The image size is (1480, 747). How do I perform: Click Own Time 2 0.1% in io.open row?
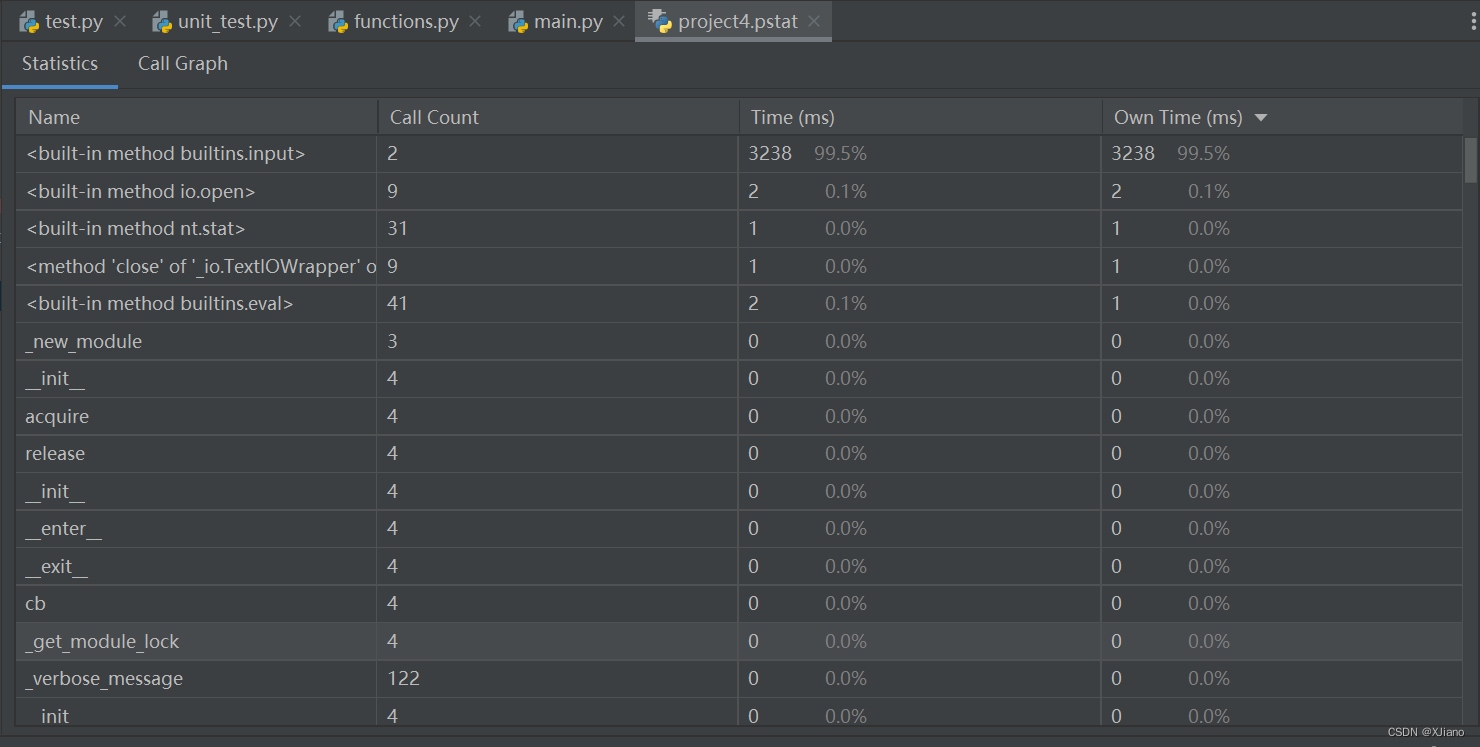pos(1170,191)
